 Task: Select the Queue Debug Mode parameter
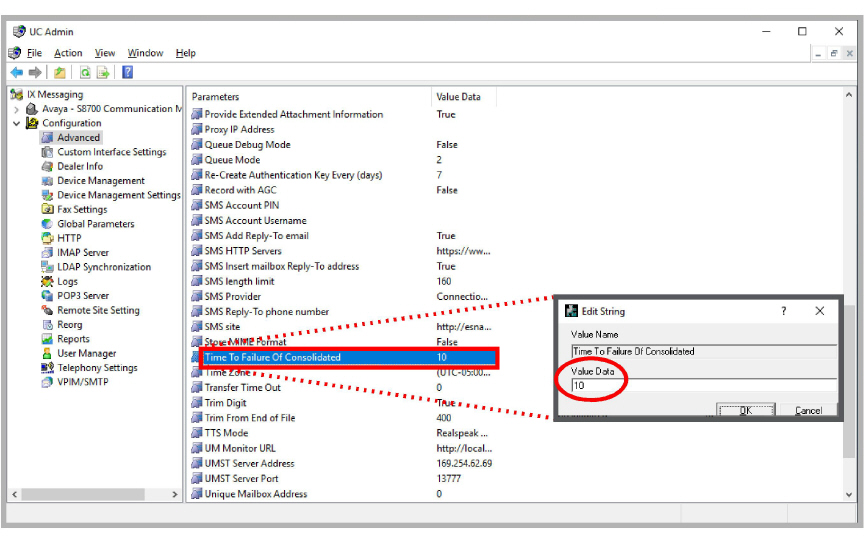[x=247, y=145]
